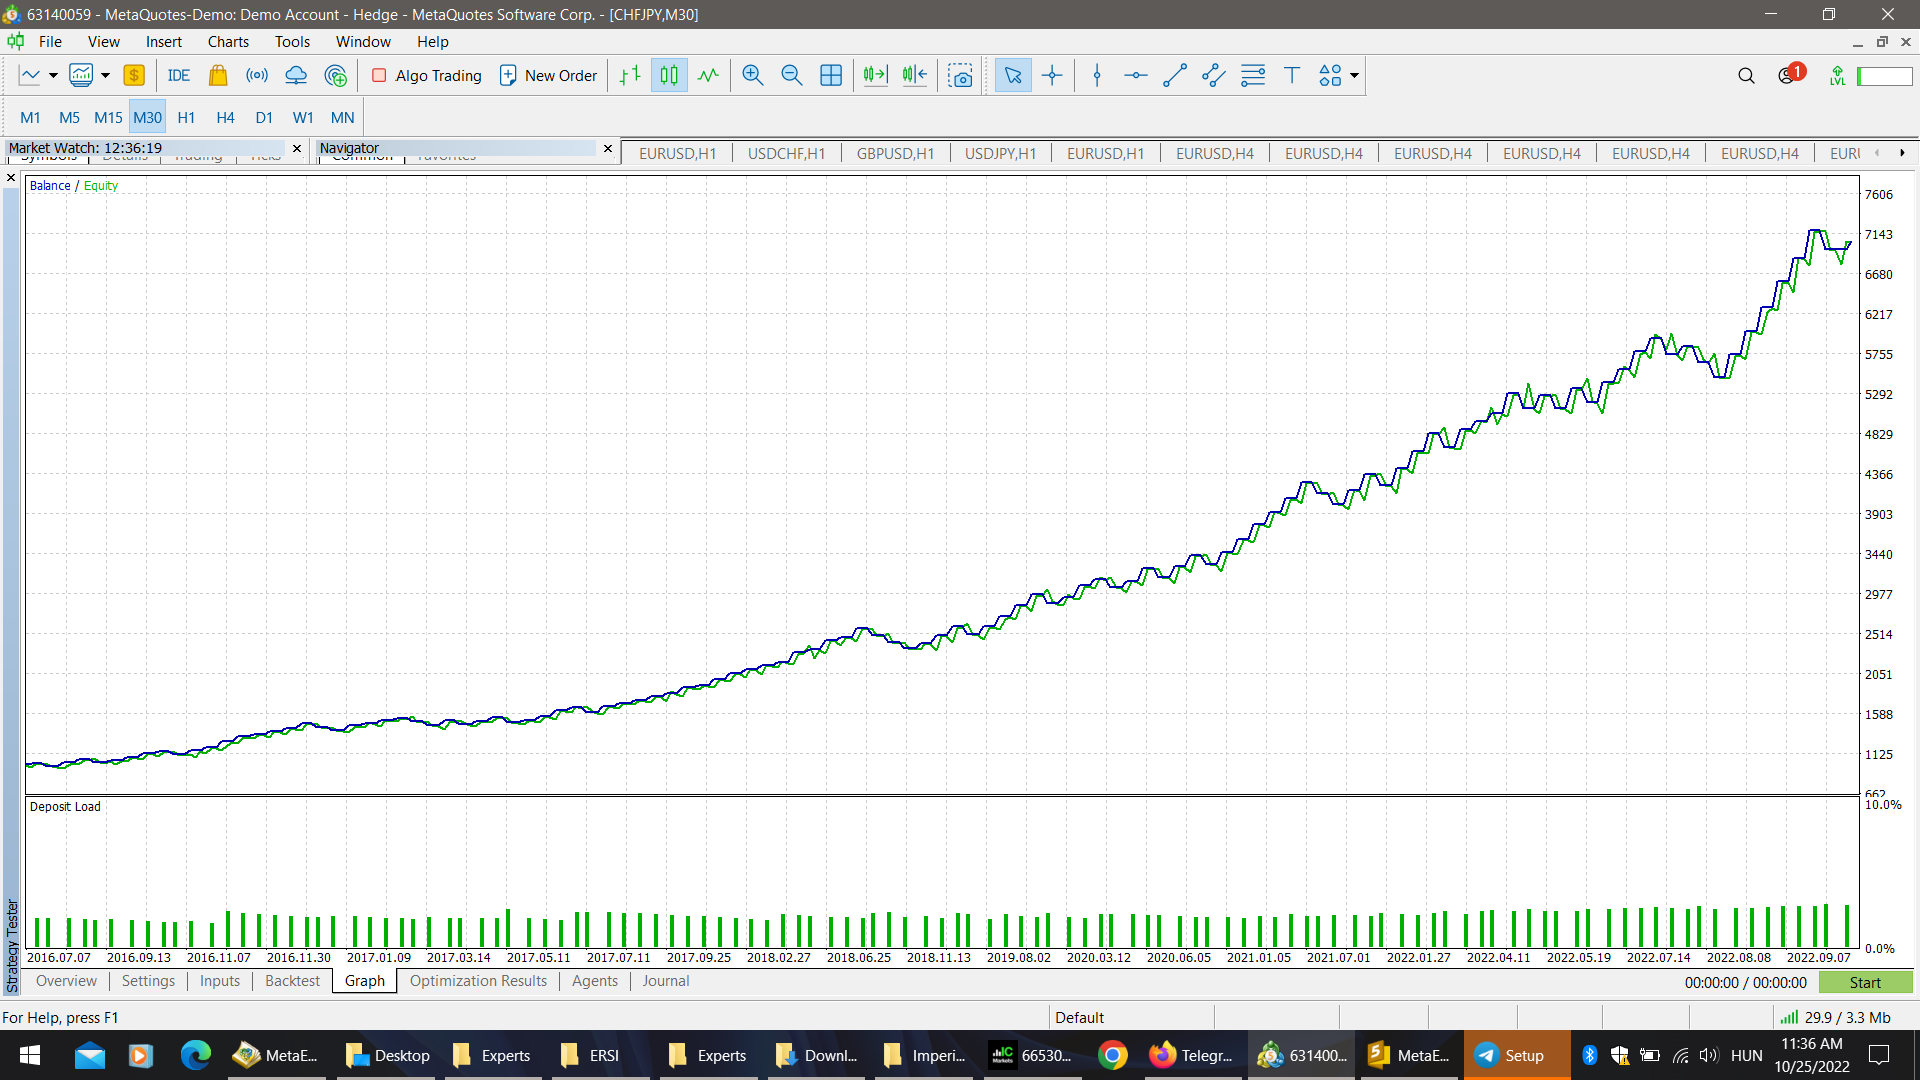Open the Journal tester tab
The height and width of the screenshot is (1080, 1920).
pos(665,981)
